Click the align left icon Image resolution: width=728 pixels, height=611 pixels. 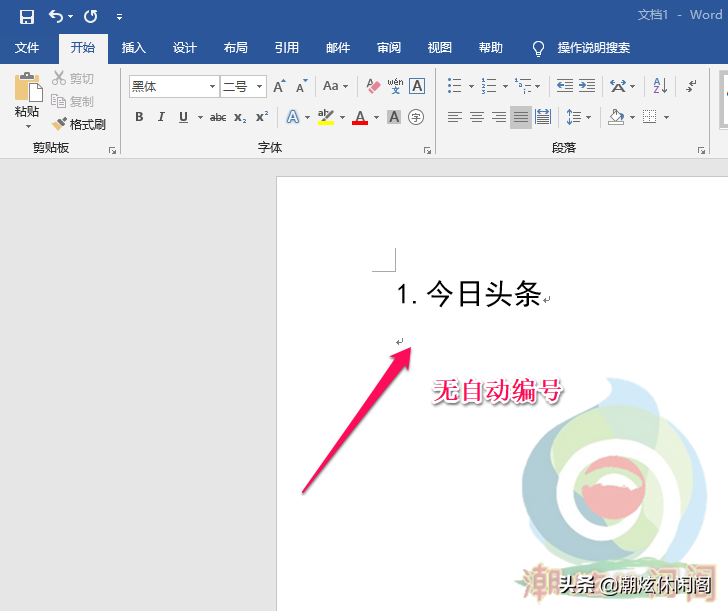point(455,117)
